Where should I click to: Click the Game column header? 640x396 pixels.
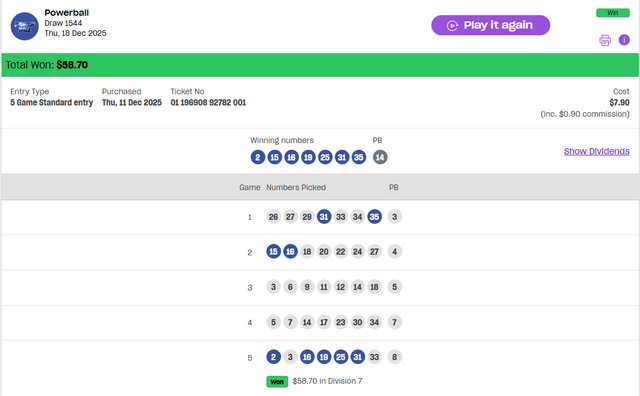(250, 187)
